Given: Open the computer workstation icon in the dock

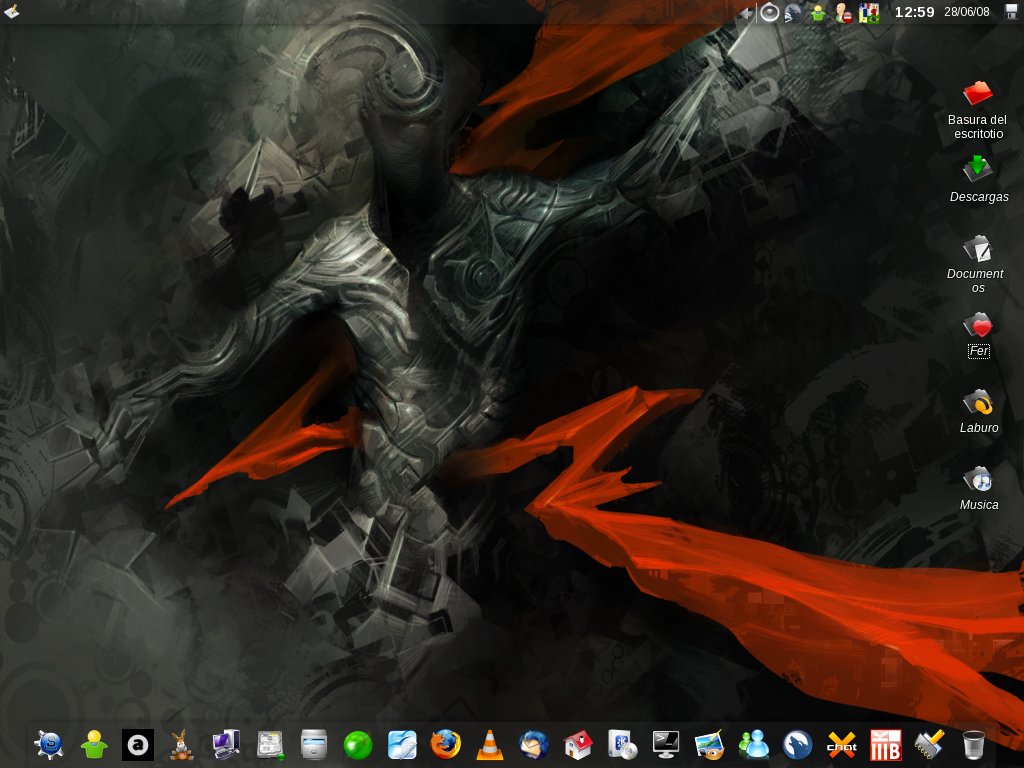Looking at the screenshot, I should 226,744.
